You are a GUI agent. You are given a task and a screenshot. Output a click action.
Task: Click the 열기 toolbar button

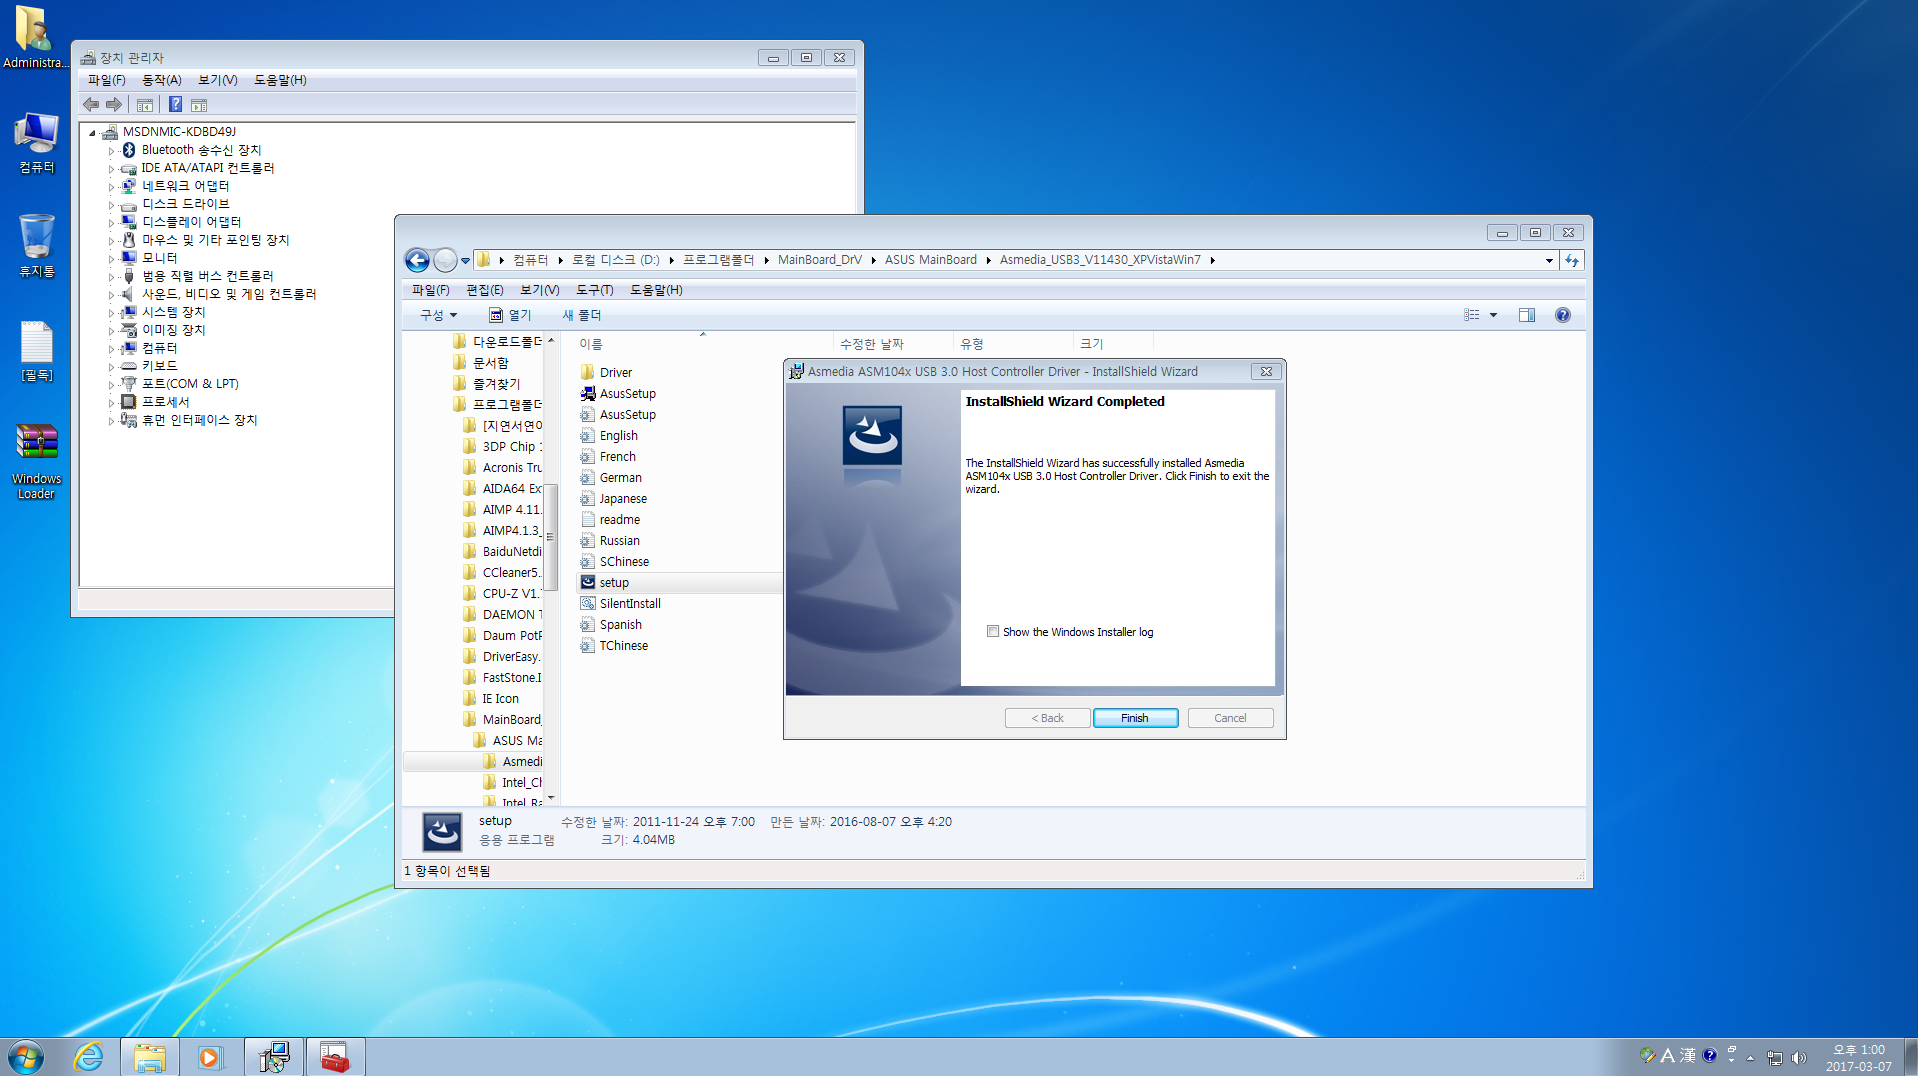510,315
